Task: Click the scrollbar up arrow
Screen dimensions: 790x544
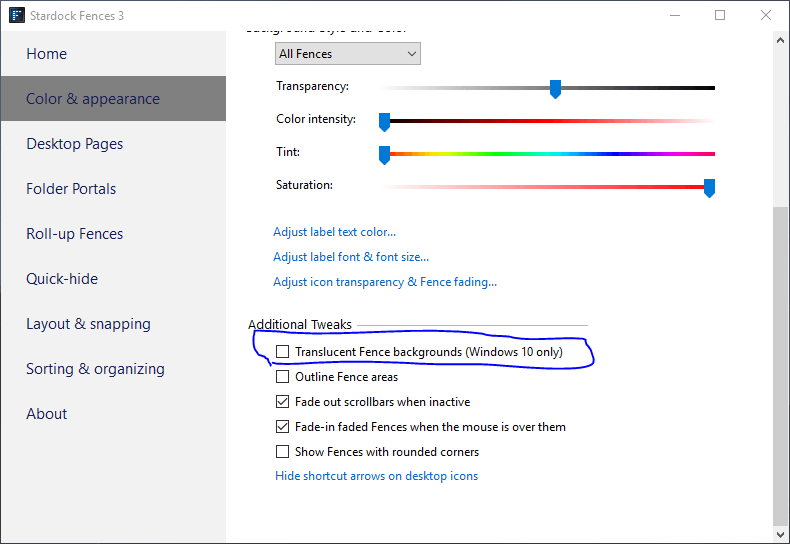Action: [780, 40]
